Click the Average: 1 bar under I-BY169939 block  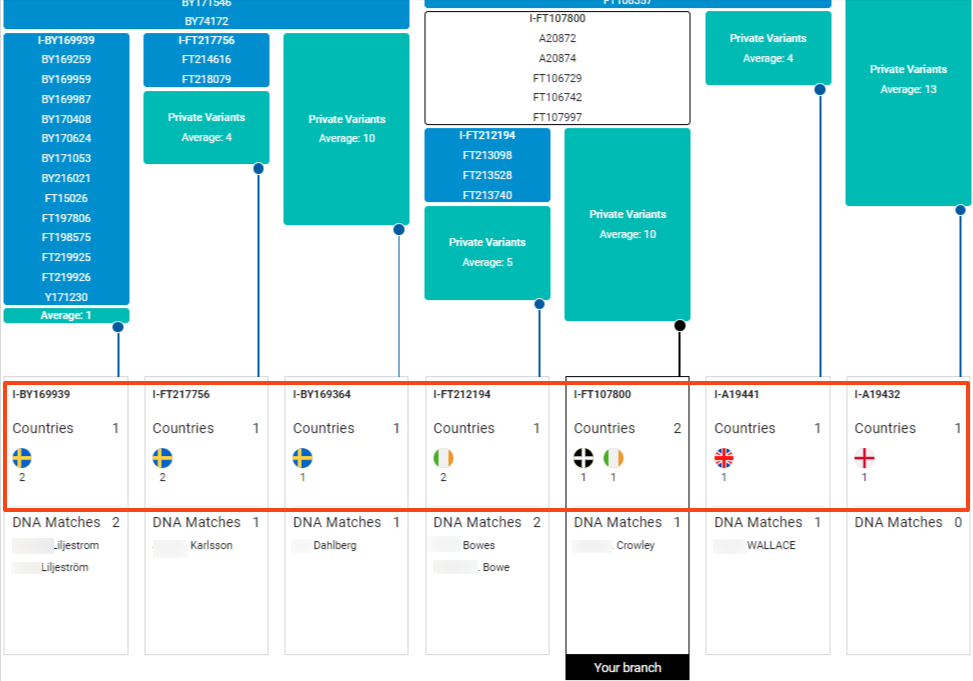click(x=66, y=315)
